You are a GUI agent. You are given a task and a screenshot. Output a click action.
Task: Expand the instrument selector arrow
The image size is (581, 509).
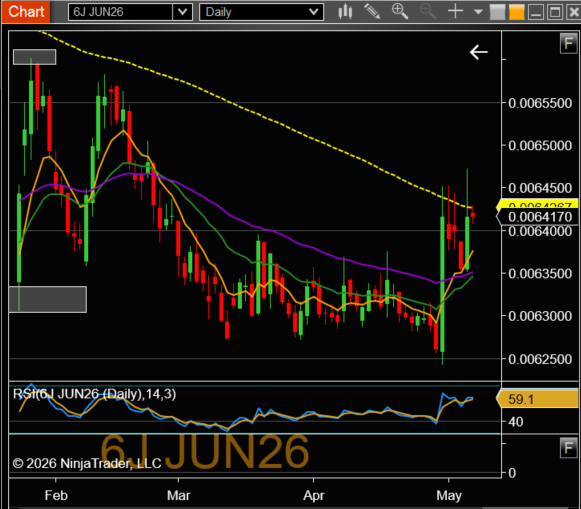(x=182, y=12)
